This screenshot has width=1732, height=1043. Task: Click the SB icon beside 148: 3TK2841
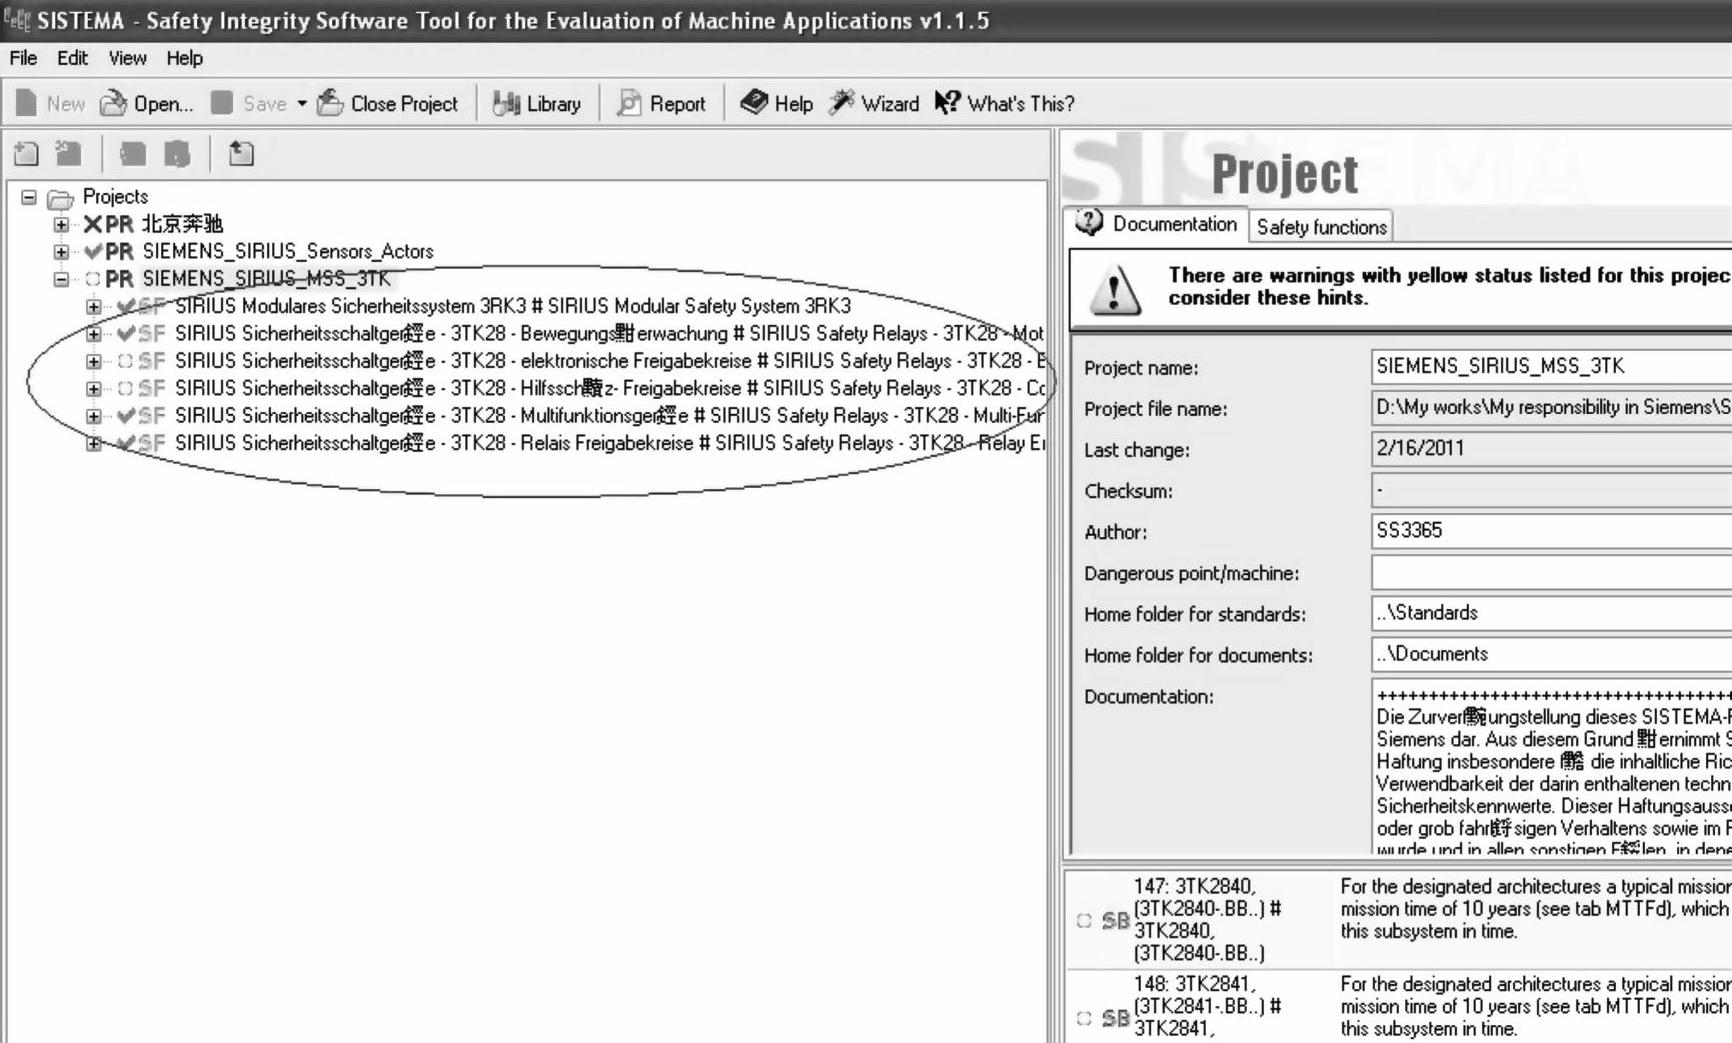(1115, 1018)
